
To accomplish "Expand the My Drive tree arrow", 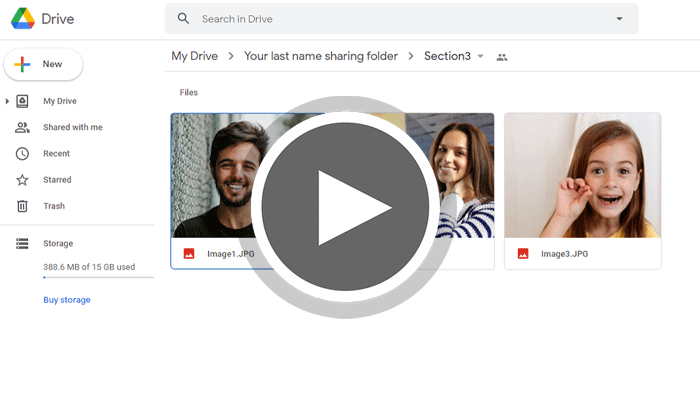I will (7, 101).
